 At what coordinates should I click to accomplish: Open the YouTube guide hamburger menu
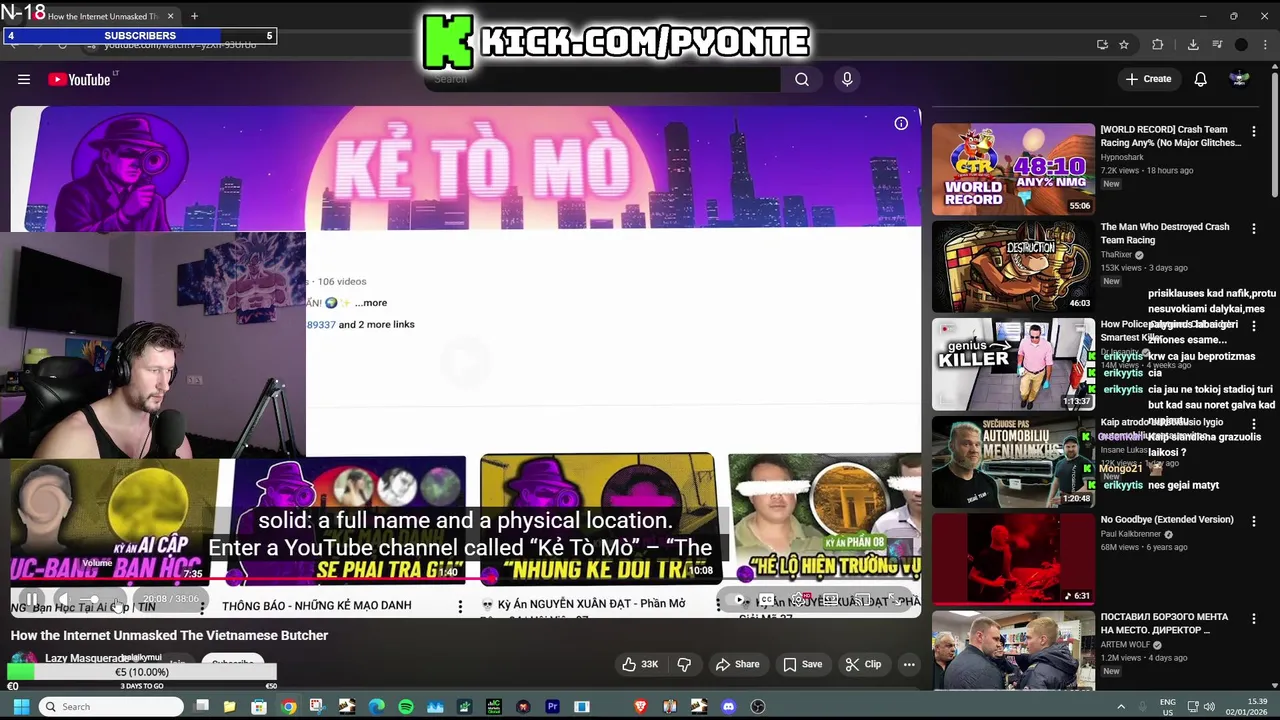click(x=24, y=79)
